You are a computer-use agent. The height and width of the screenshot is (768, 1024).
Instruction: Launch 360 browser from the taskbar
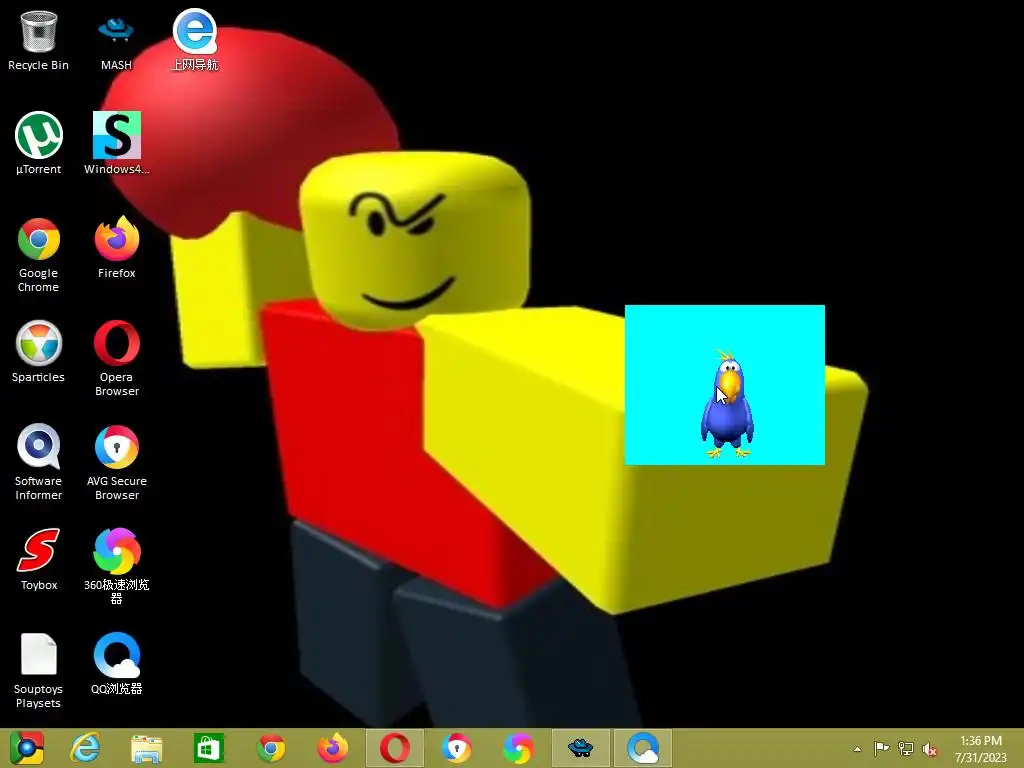click(519, 748)
